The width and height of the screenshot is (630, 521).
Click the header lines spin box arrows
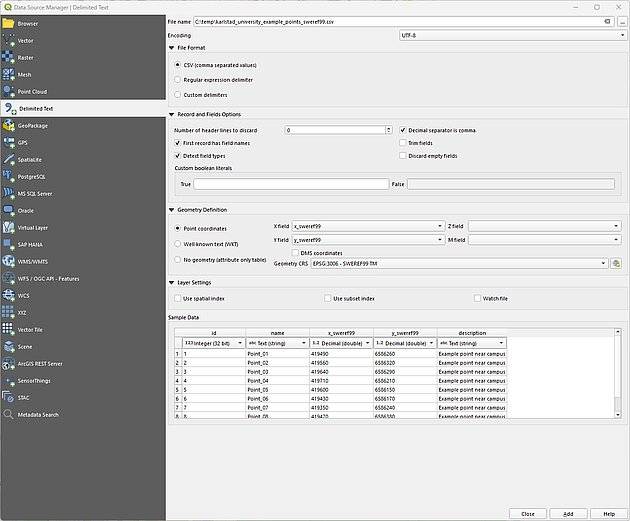389,130
